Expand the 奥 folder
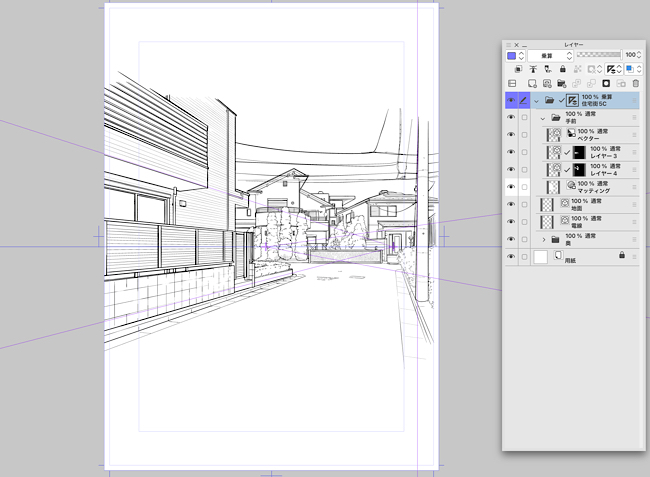 click(x=544, y=240)
